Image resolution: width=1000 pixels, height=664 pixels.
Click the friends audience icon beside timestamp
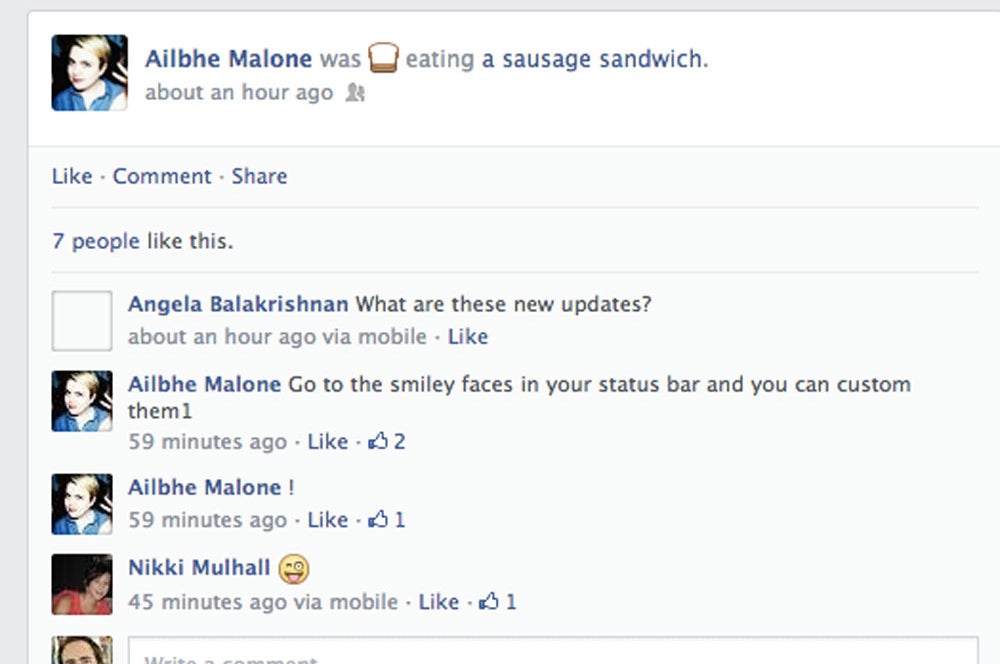click(355, 93)
